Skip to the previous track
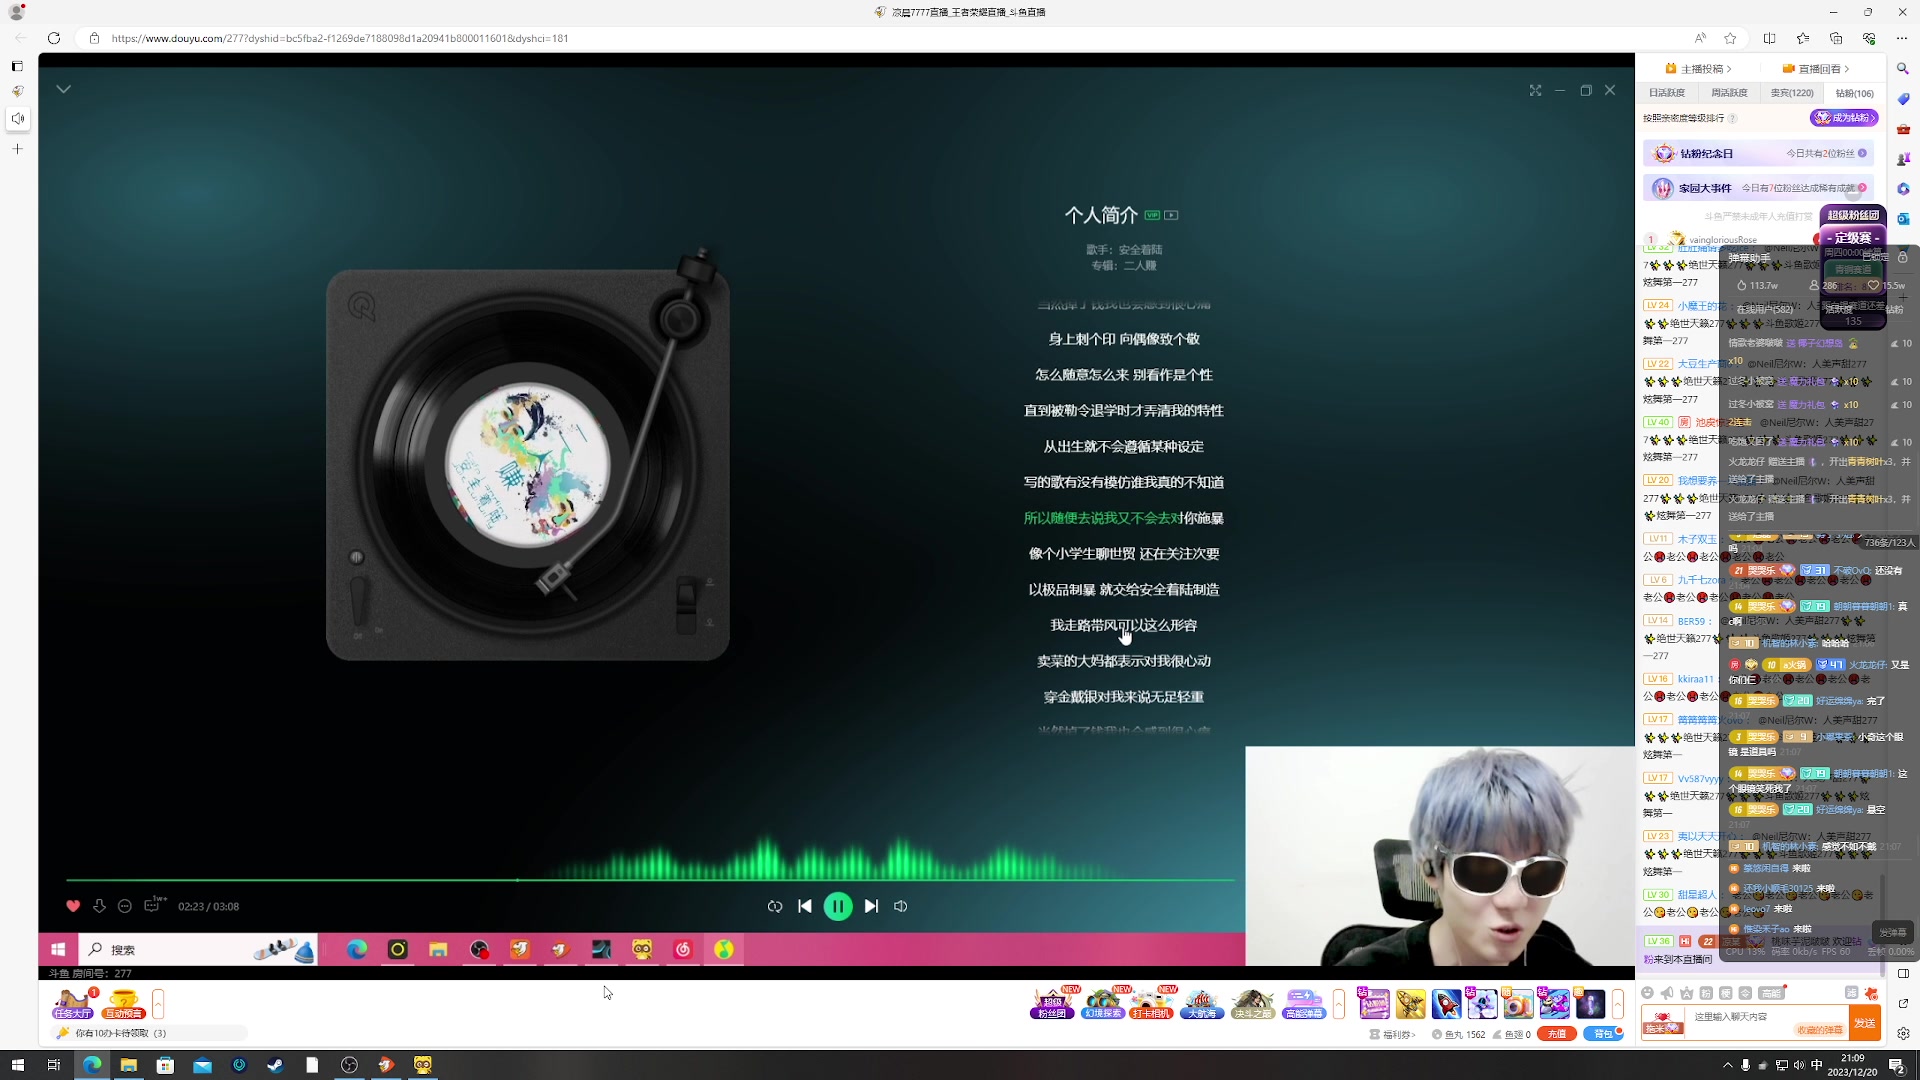1920x1080 pixels. (x=805, y=906)
